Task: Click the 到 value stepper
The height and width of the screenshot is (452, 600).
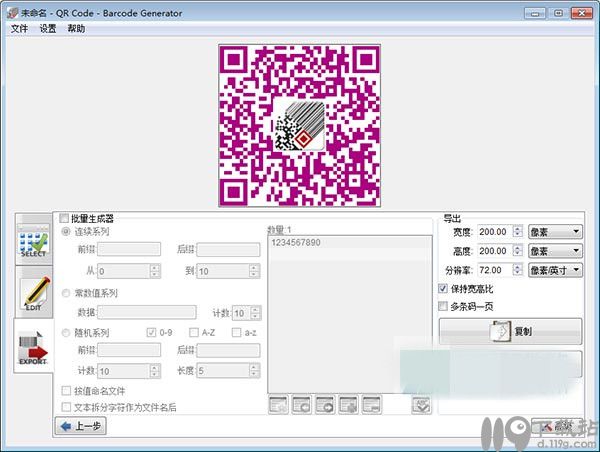Action: pyautogui.click(x=254, y=271)
